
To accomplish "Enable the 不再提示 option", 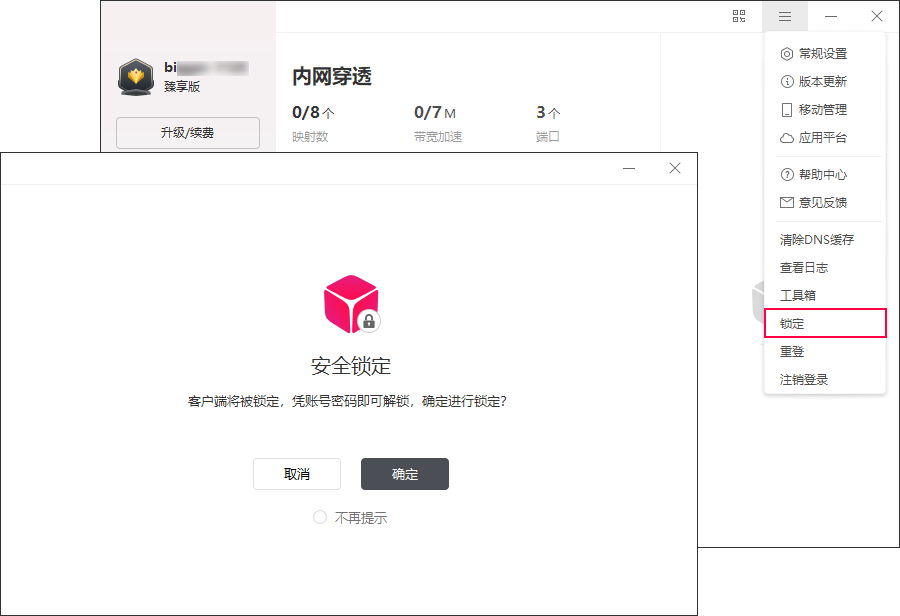I will pyautogui.click(x=320, y=518).
